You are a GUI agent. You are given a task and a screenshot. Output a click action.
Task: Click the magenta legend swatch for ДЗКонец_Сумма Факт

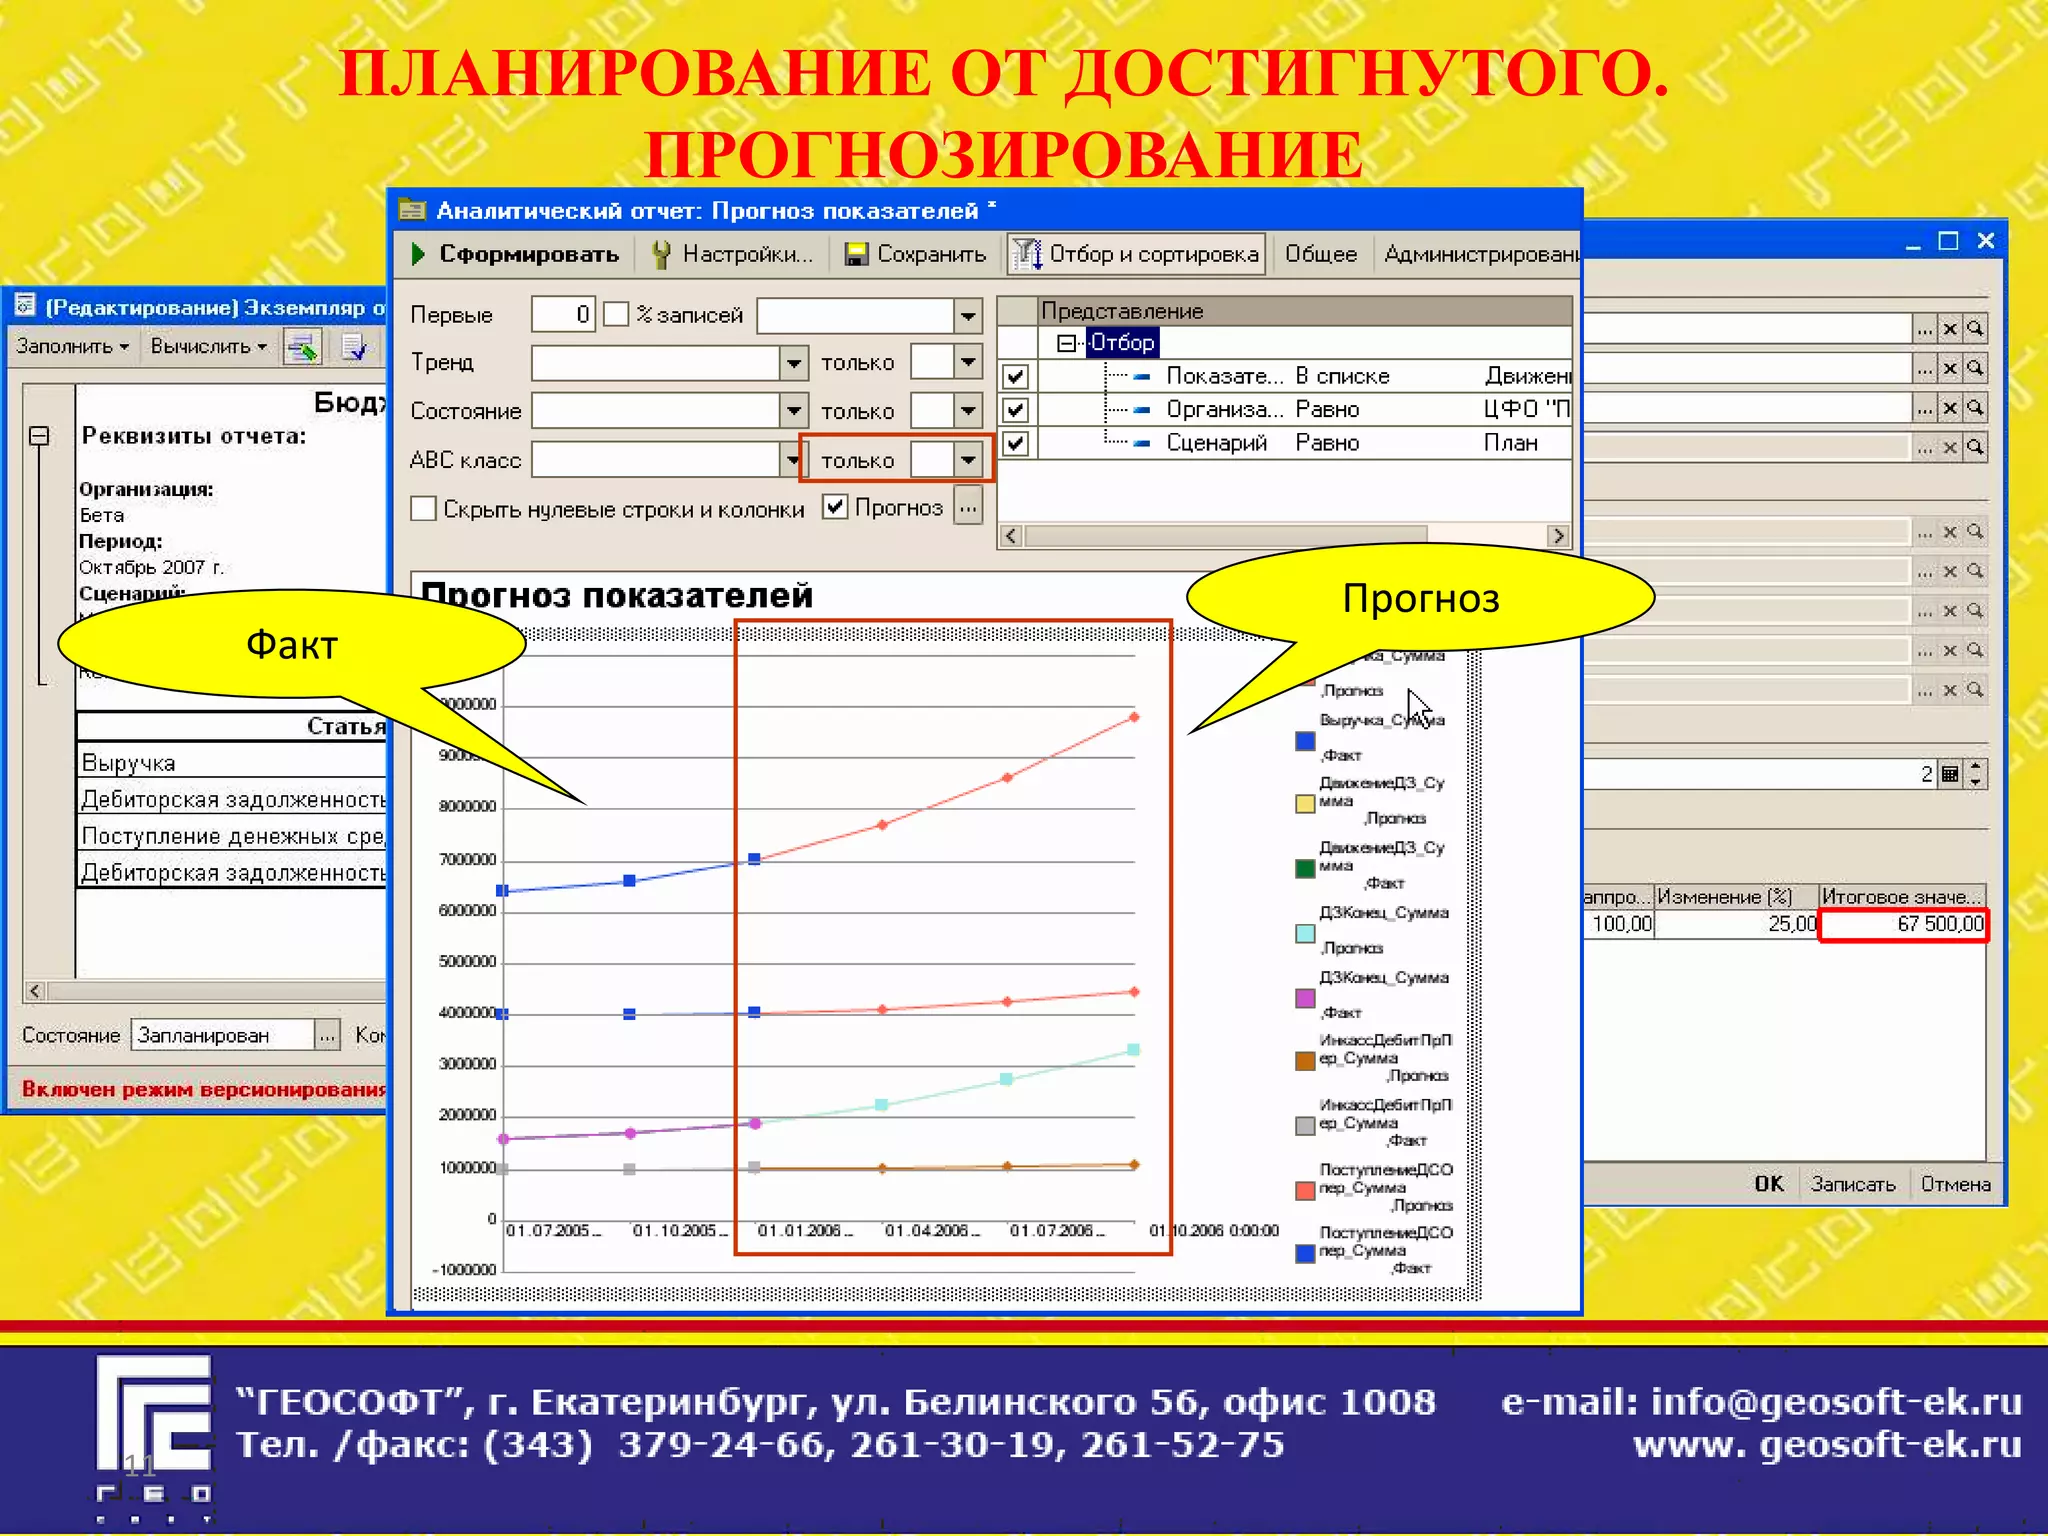coord(1305,998)
